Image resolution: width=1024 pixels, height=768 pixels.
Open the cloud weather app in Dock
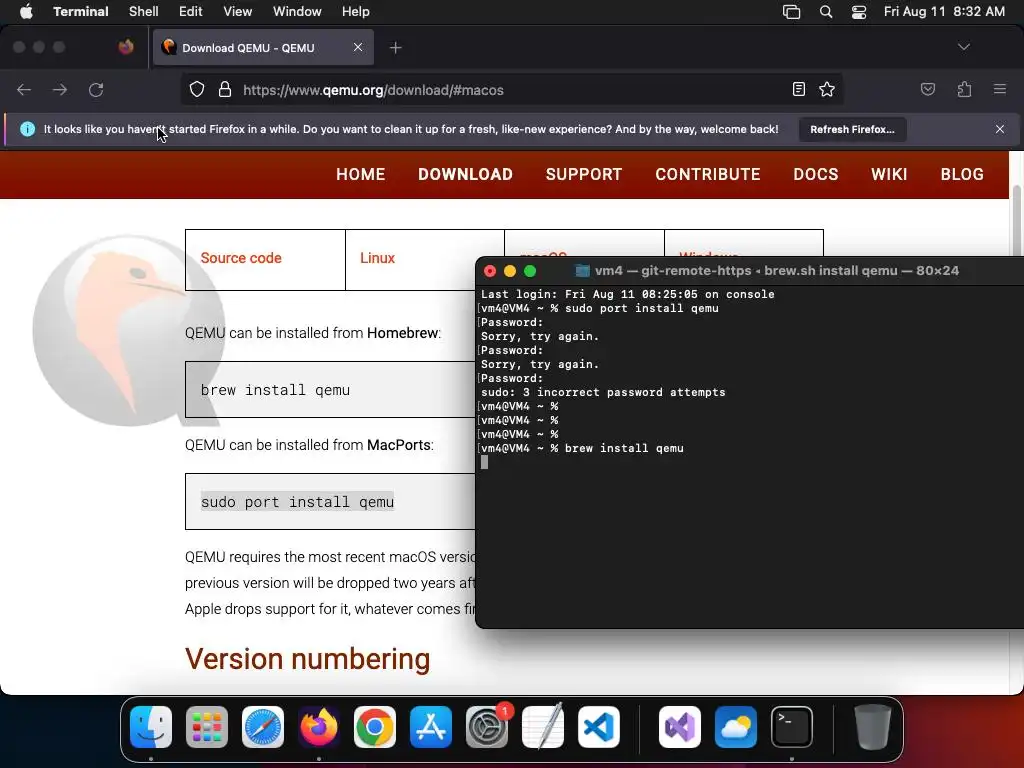coord(736,727)
